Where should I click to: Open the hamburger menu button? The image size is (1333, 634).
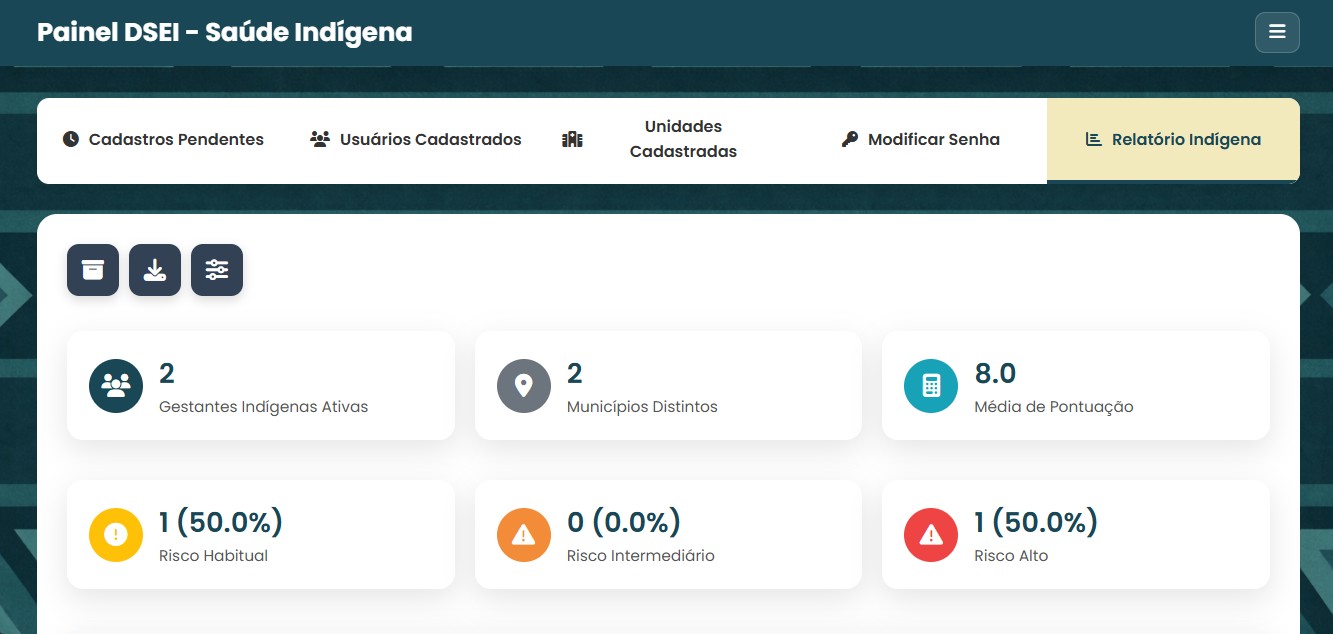pyautogui.click(x=1277, y=32)
